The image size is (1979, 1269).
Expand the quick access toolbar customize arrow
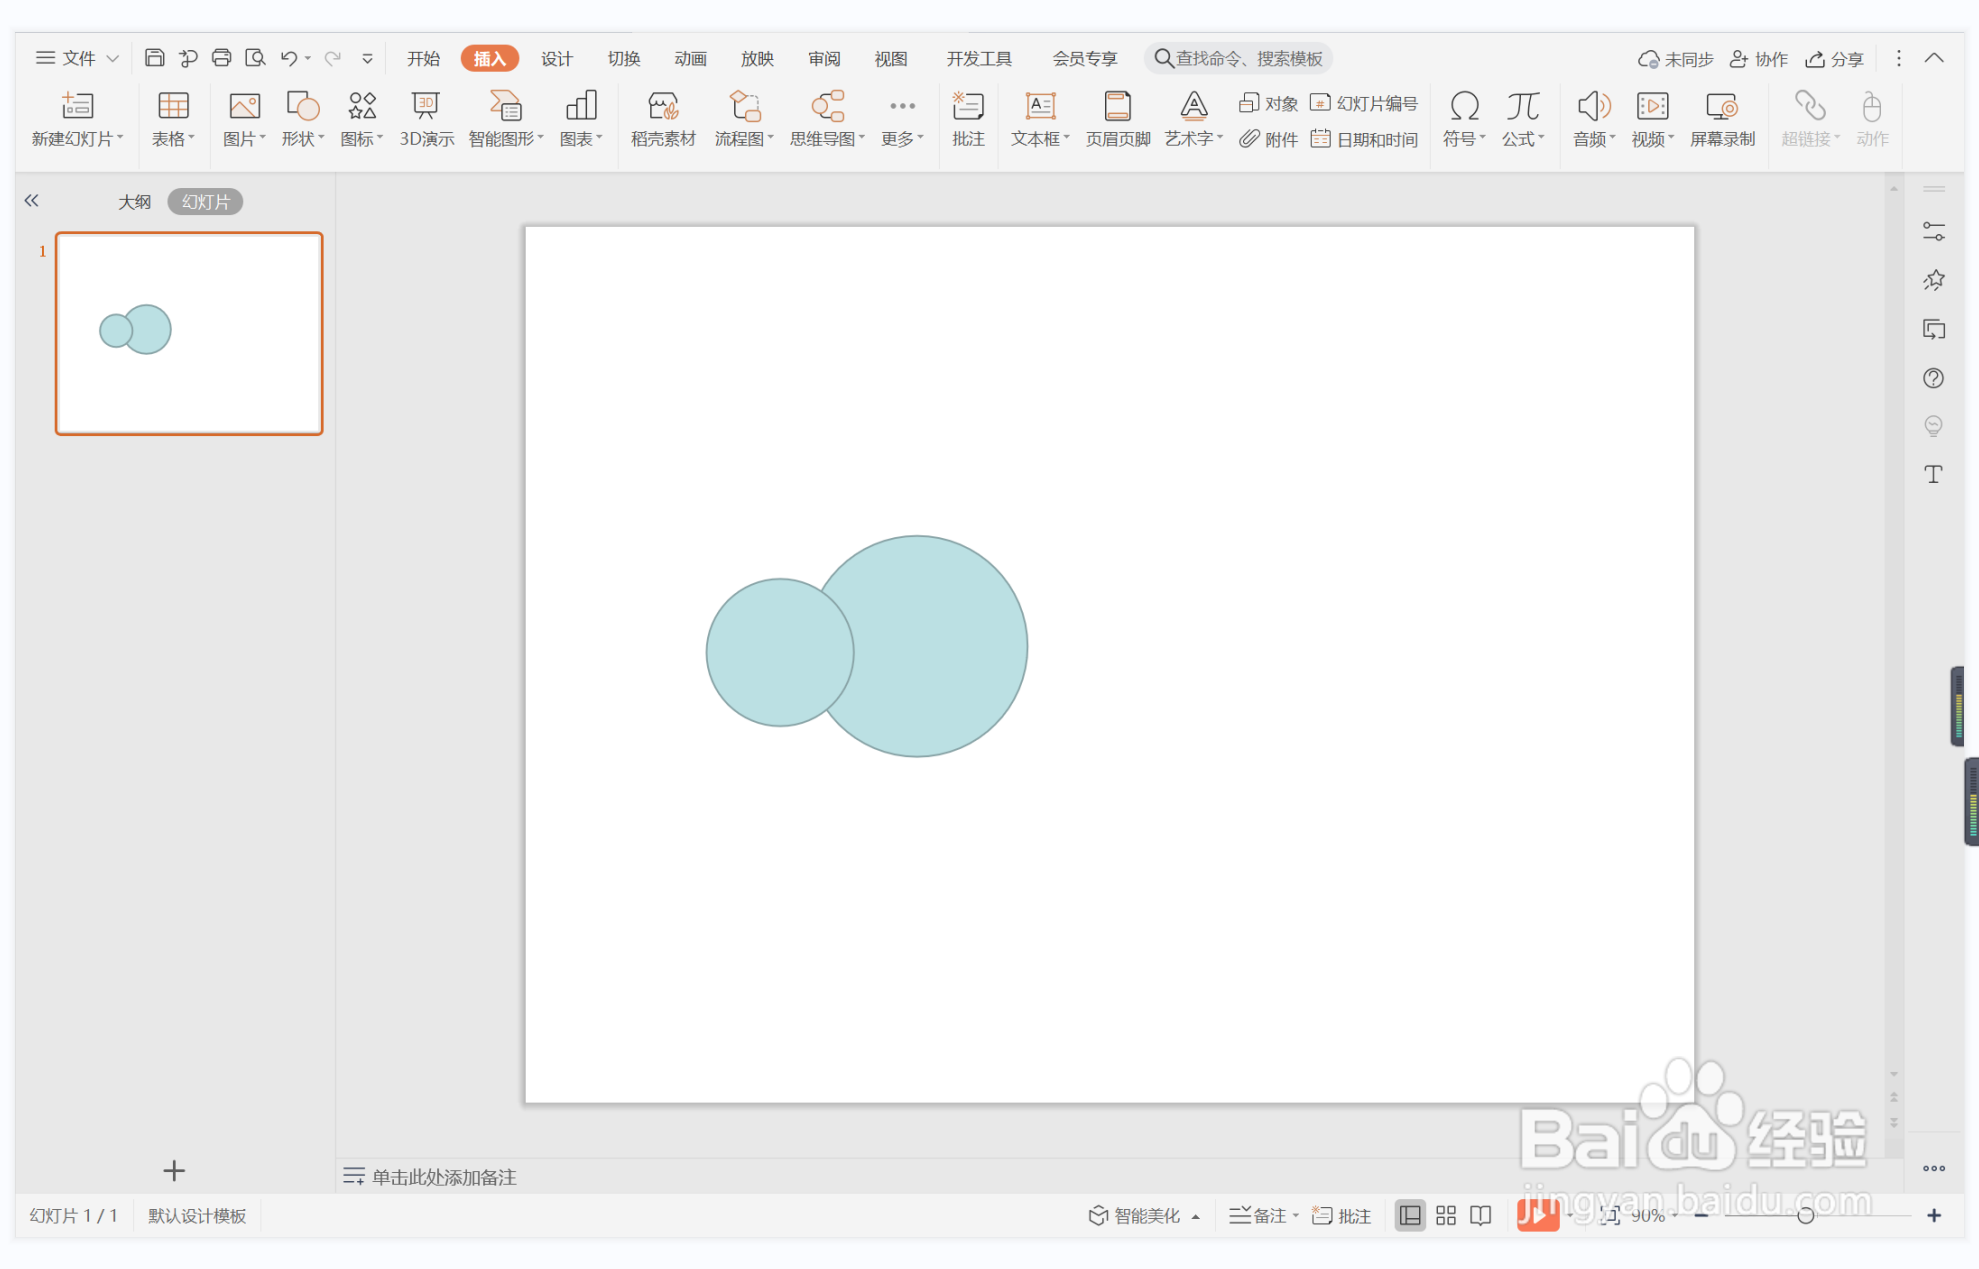click(367, 58)
